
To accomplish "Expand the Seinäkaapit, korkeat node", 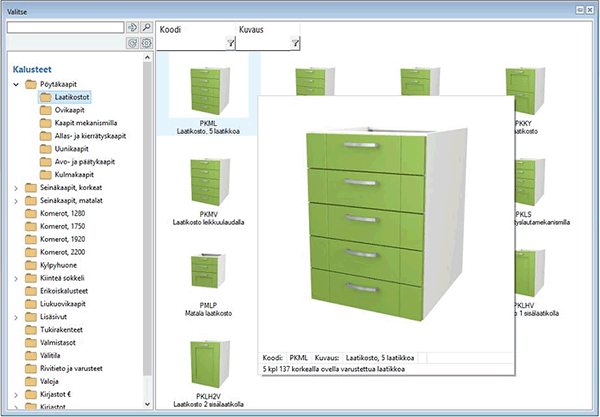I will point(15,187).
